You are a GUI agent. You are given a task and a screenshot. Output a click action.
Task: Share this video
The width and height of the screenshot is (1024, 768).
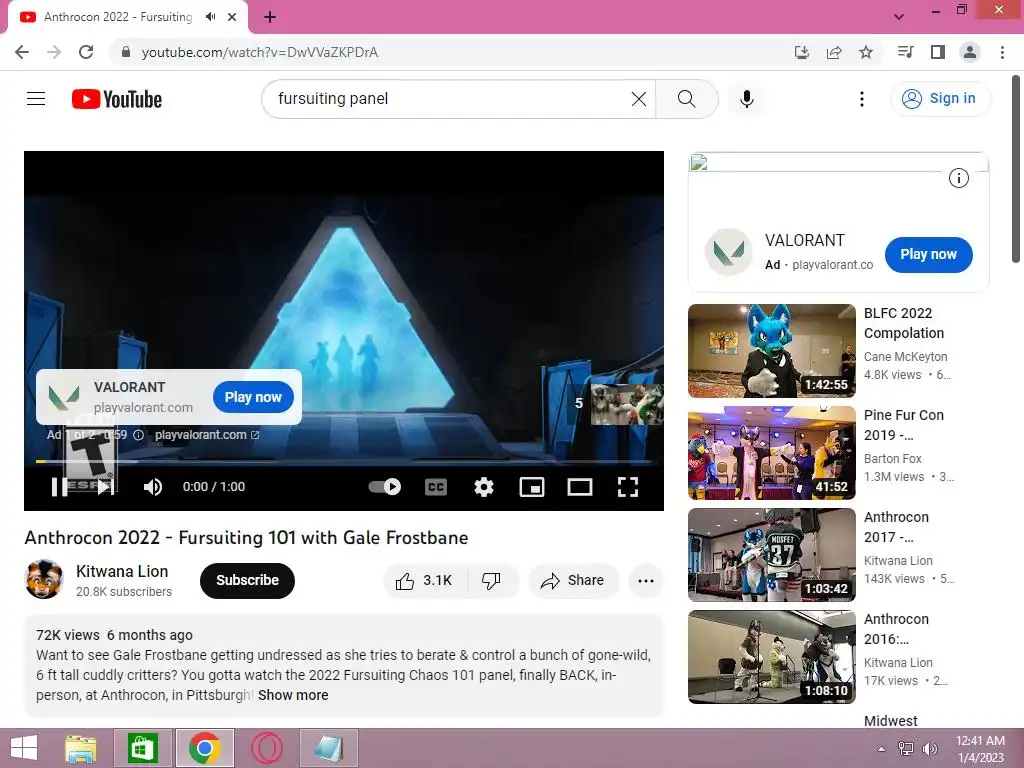573,581
